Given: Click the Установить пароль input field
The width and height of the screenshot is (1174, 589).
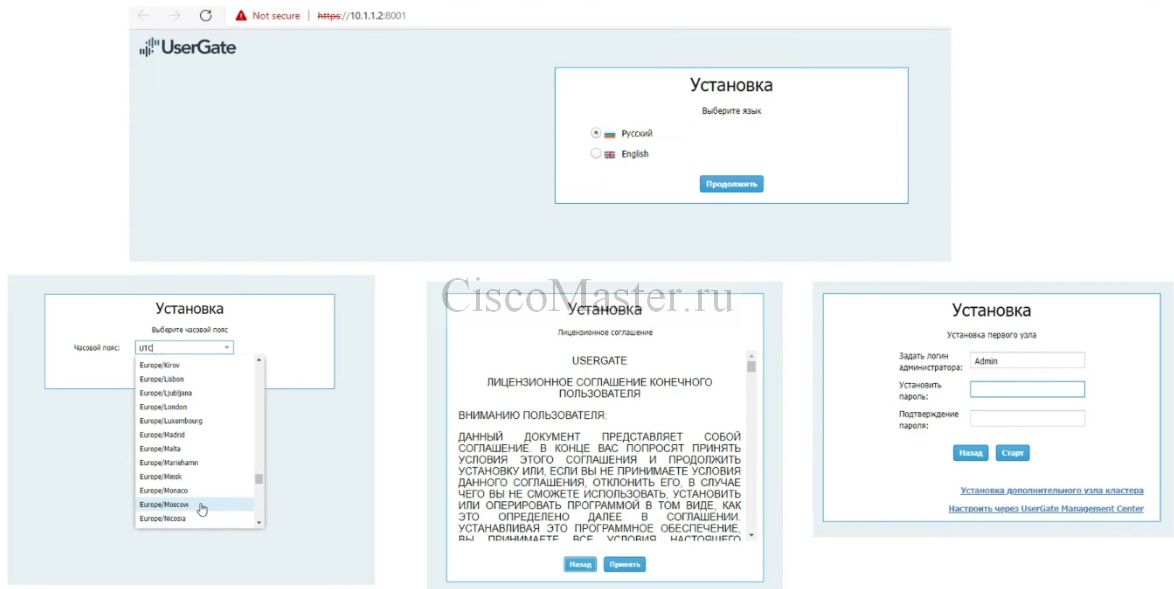Looking at the screenshot, I should point(1027,389).
